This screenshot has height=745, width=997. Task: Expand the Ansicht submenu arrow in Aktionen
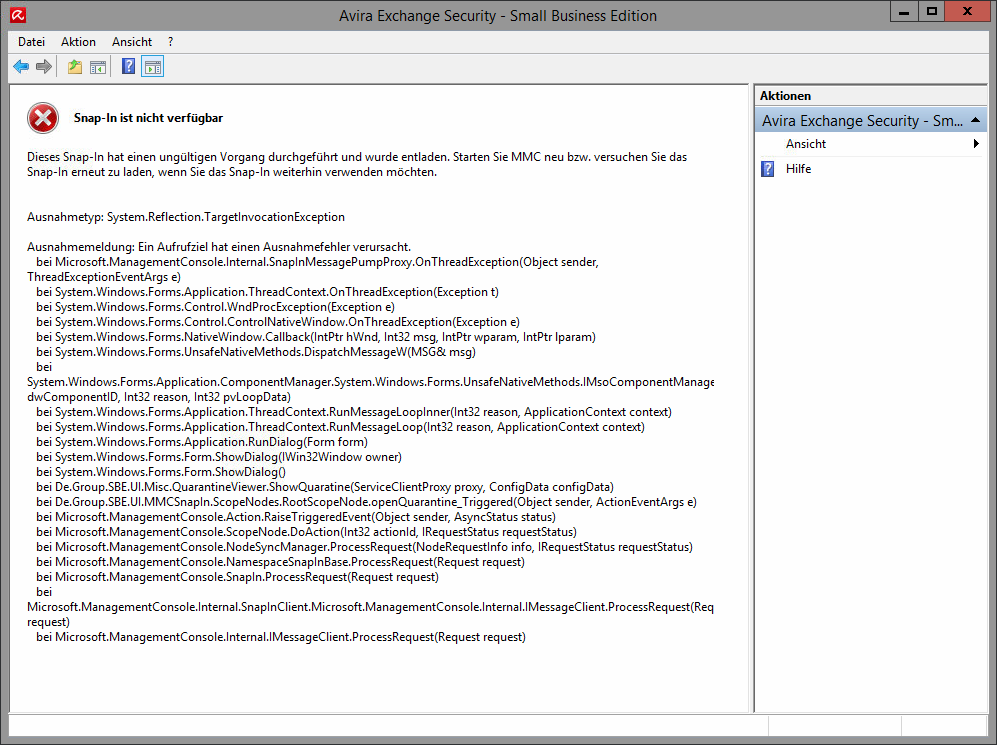coord(976,144)
